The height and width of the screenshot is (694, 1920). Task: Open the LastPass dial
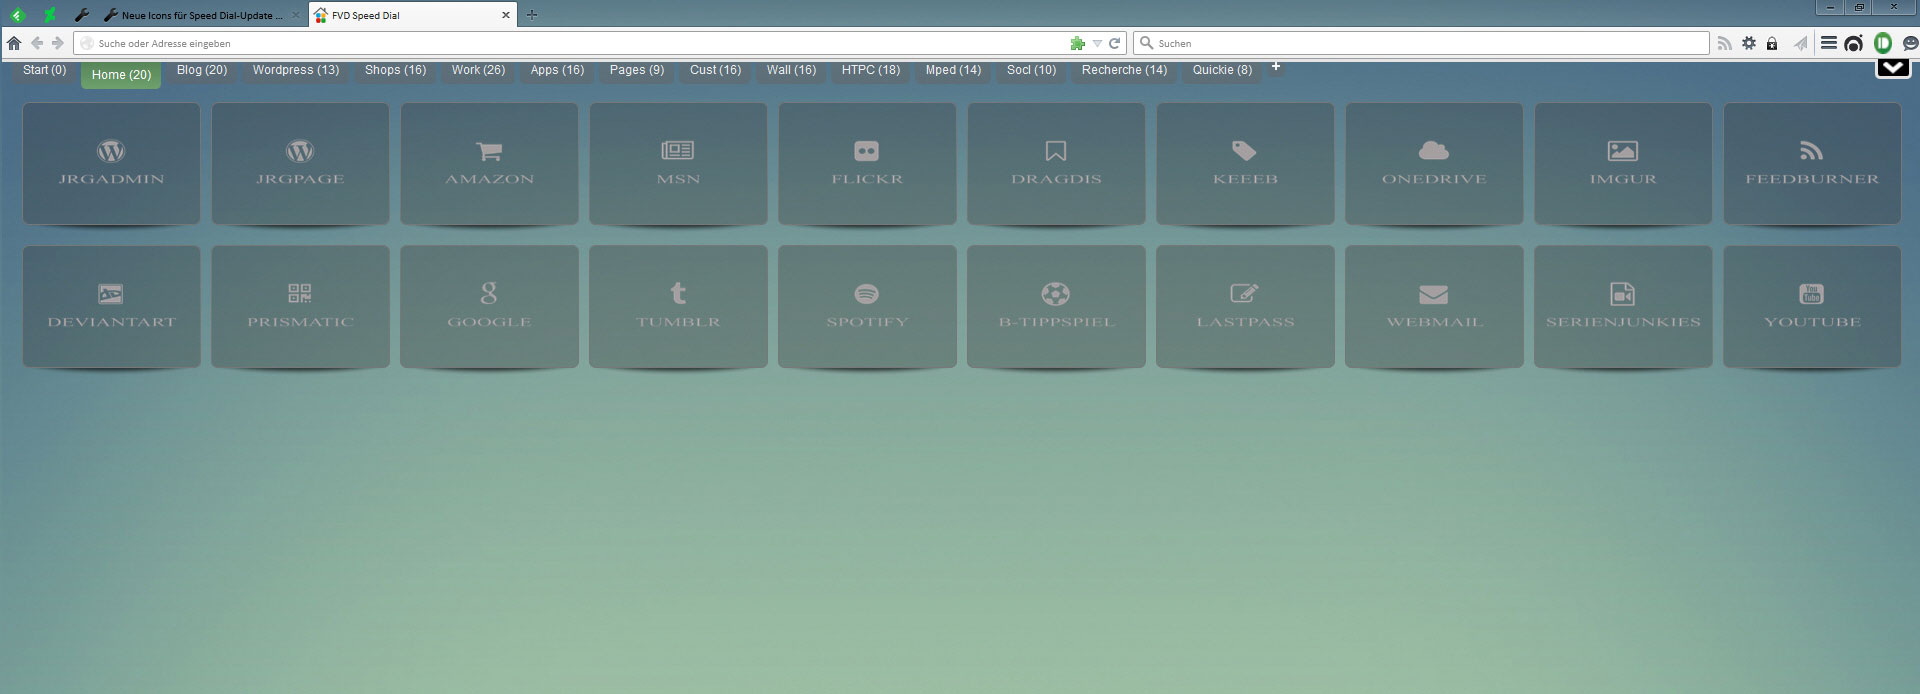[1245, 307]
